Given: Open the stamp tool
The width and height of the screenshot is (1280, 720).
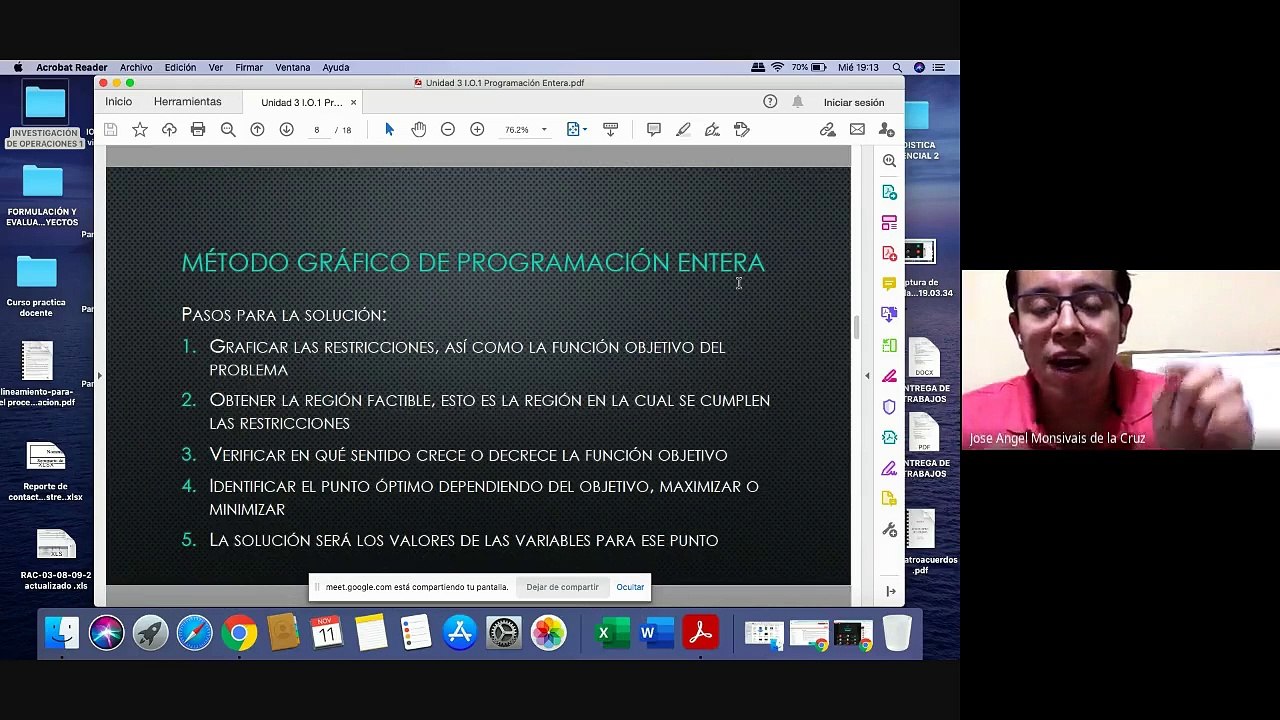Looking at the screenshot, I should click(742, 130).
